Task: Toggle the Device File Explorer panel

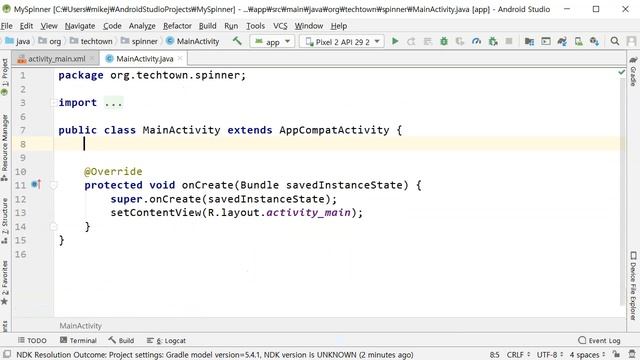Action: point(633,286)
